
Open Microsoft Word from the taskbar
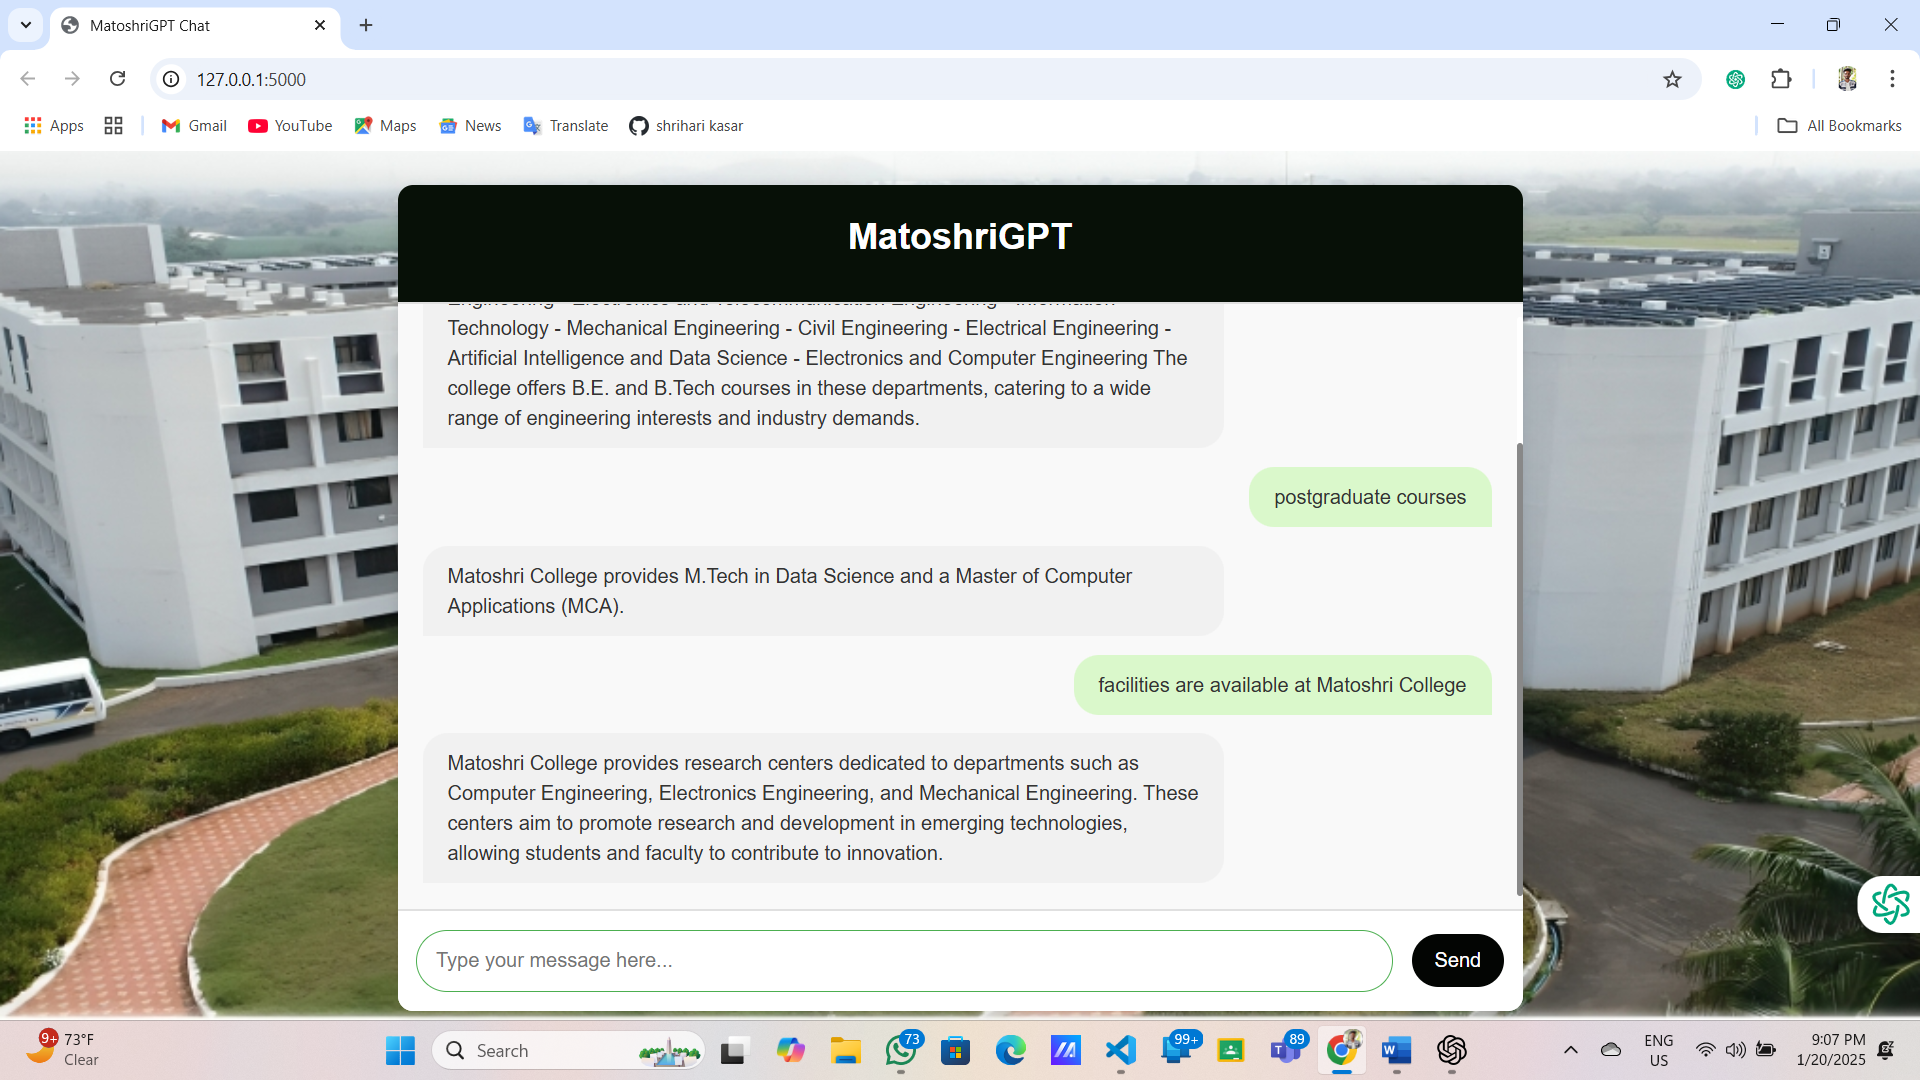[1397, 1050]
